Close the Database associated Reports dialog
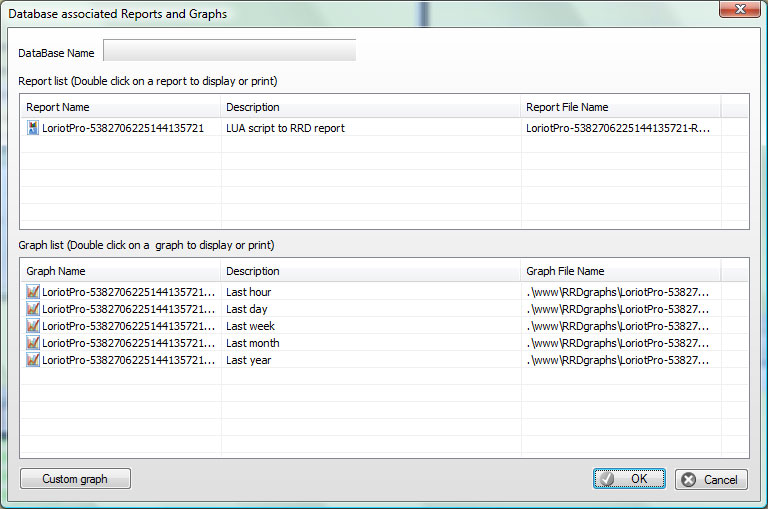 click(x=738, y=10)
